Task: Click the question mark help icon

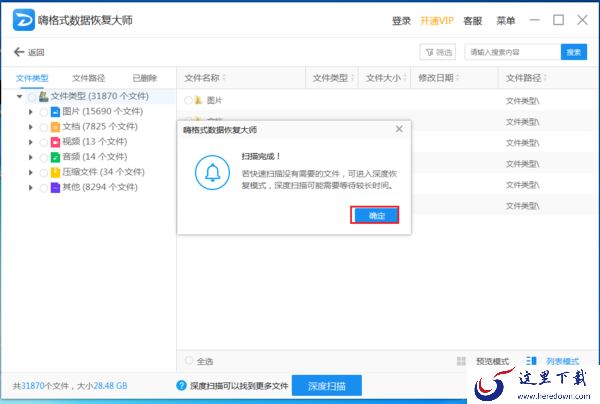Action: pos(181,385)
